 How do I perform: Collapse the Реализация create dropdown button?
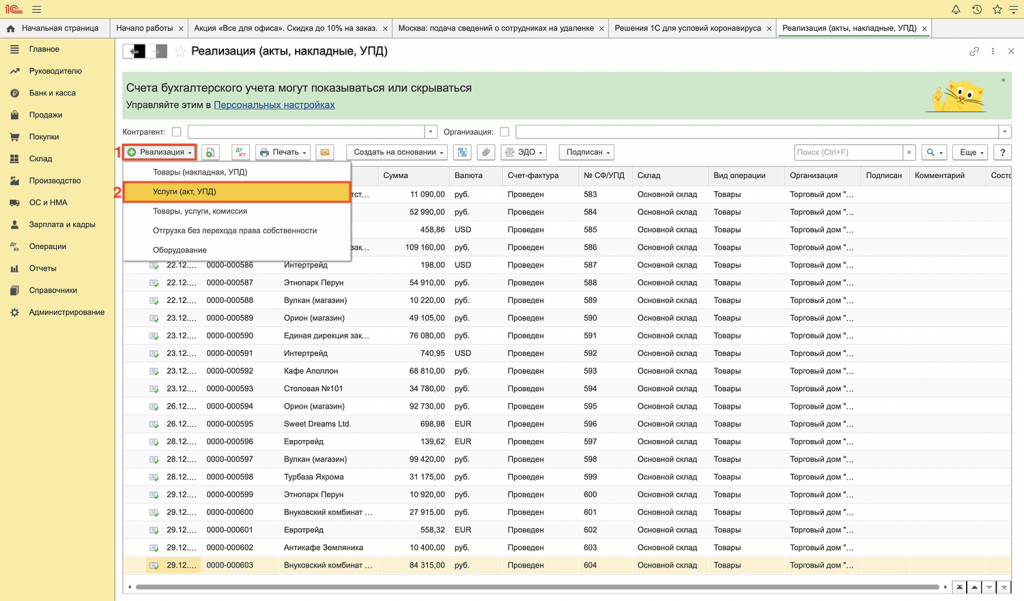(x=159, y=152)
